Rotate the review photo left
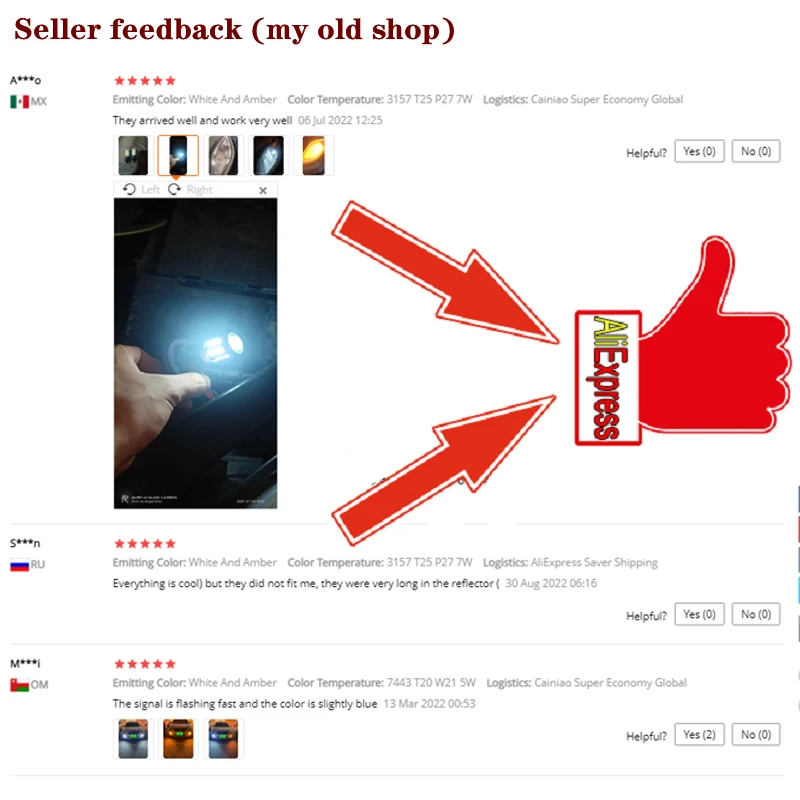The image size is (800, 800). (141, 190)
